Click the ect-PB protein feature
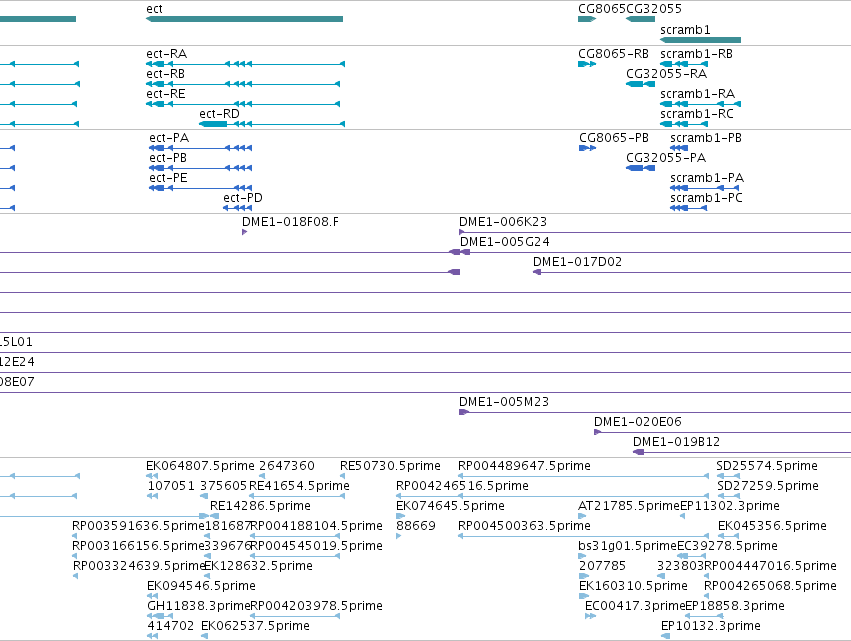Screen dimensions: 851x641 (x=200, y=168)
